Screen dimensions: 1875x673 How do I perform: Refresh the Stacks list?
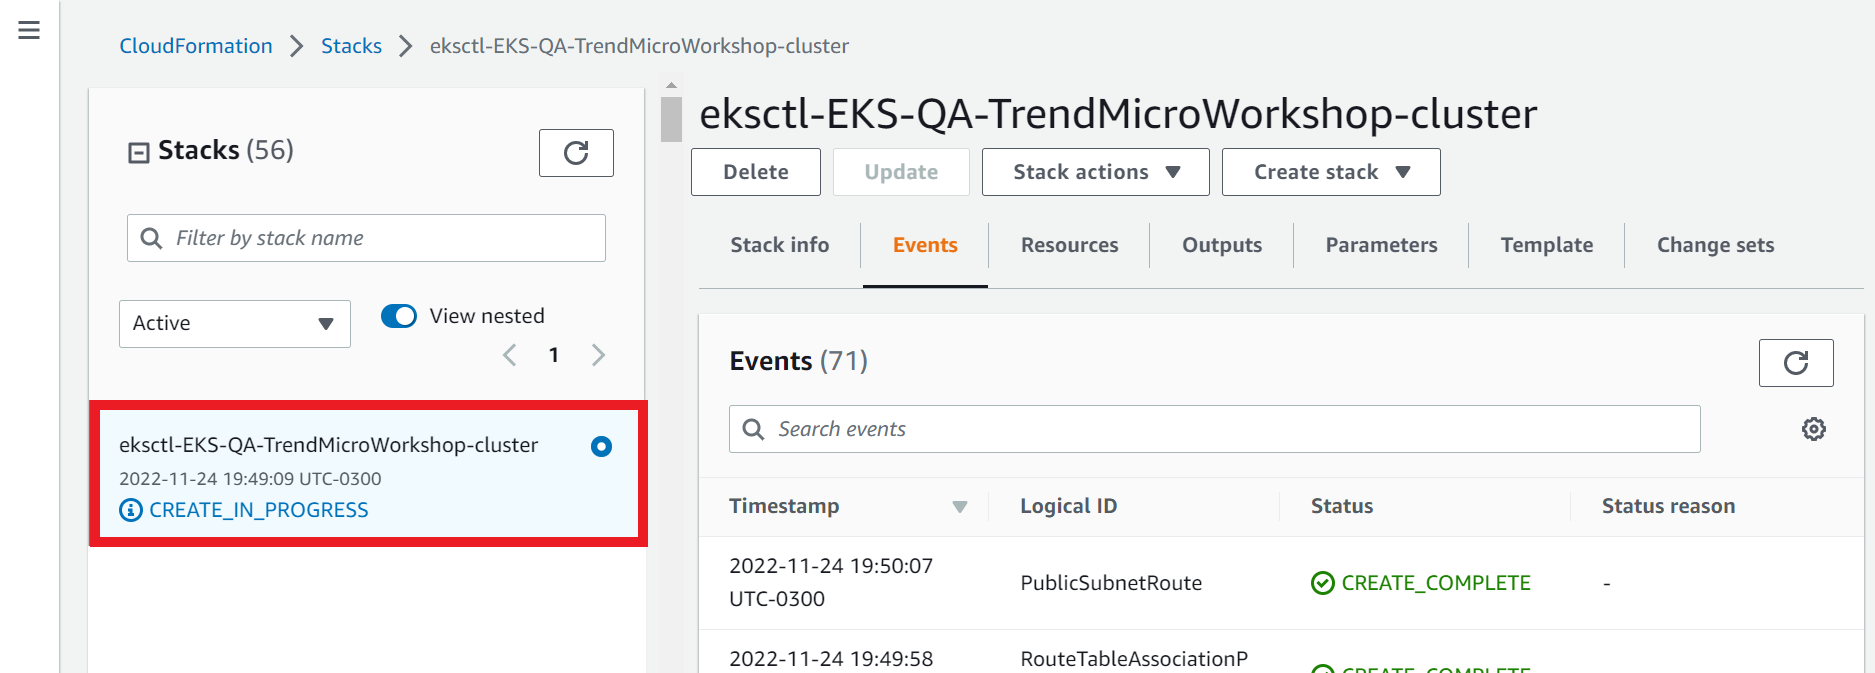[x=576, y=153]
